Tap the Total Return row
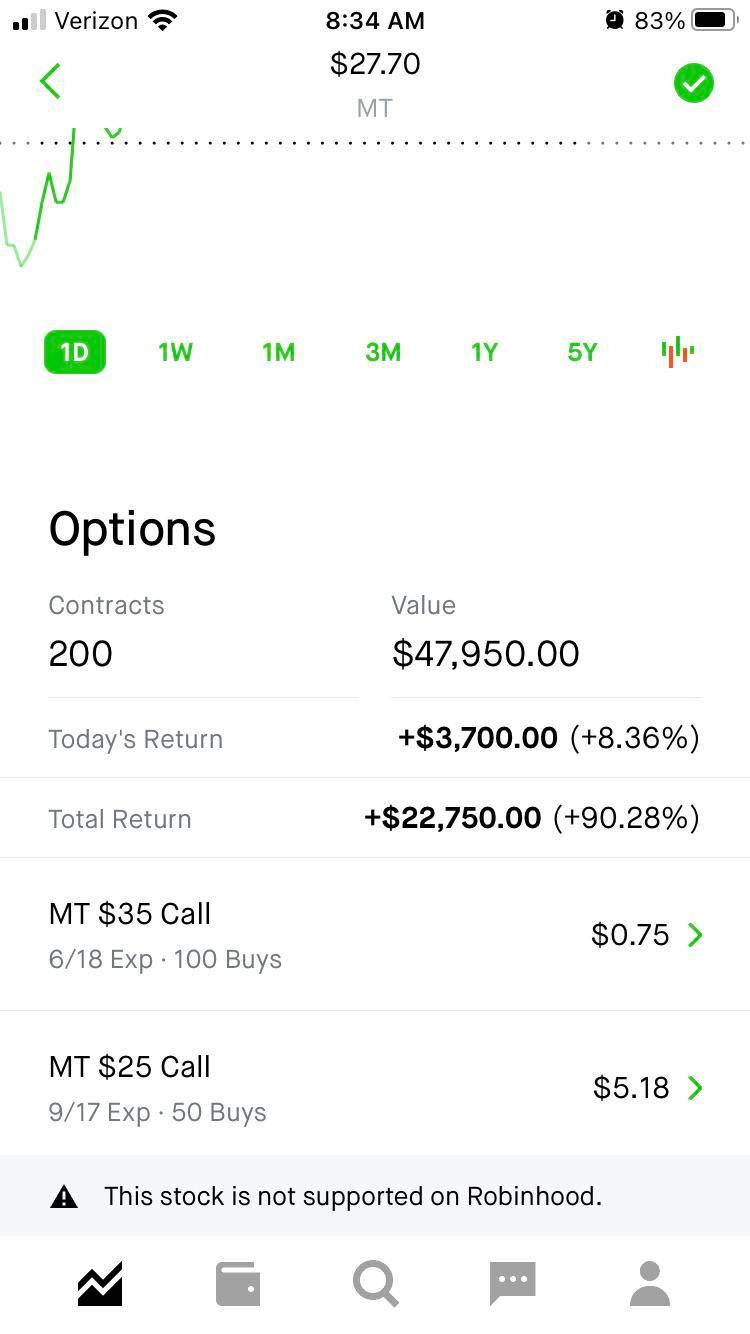This screenshot has width=750, height=1334. pos(374,819)
